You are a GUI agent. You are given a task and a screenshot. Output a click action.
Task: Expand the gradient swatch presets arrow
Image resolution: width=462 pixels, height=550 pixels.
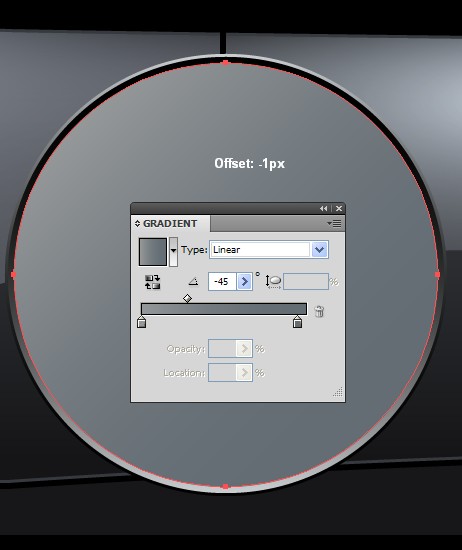pyautogui.click(x=173, y=250)
